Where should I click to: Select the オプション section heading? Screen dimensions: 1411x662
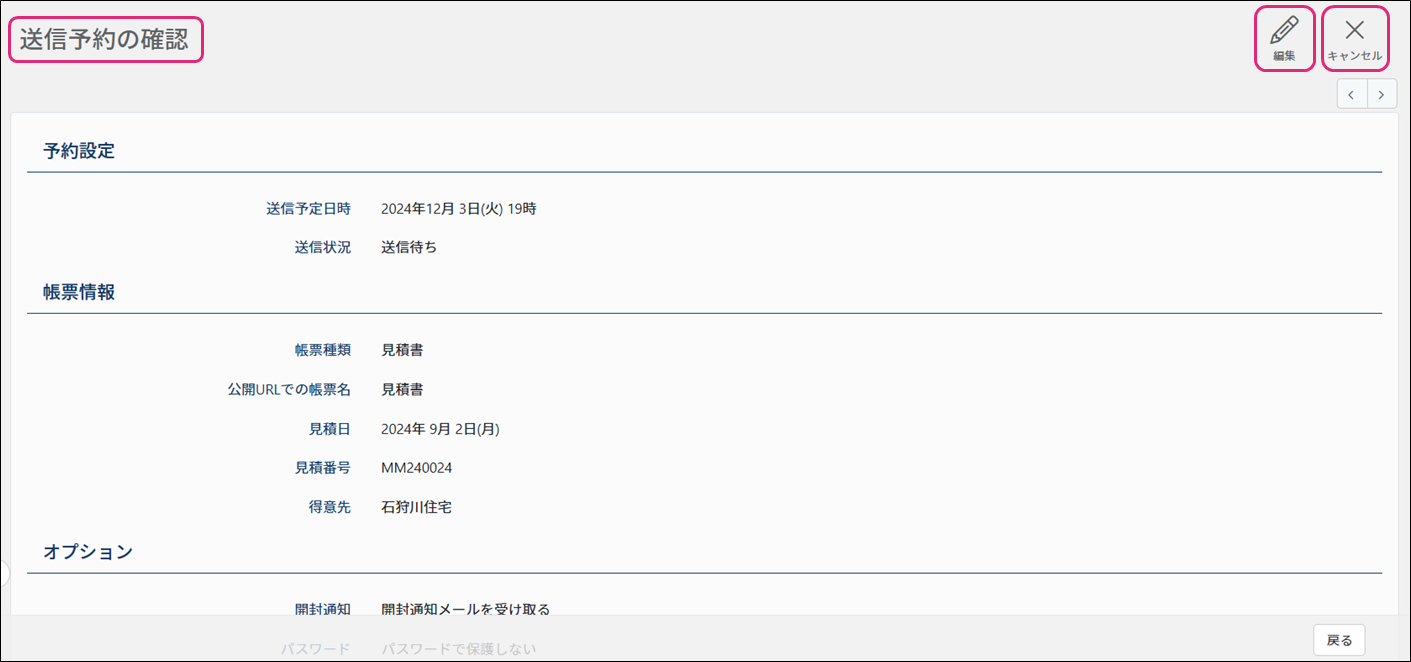pos(88,552)
